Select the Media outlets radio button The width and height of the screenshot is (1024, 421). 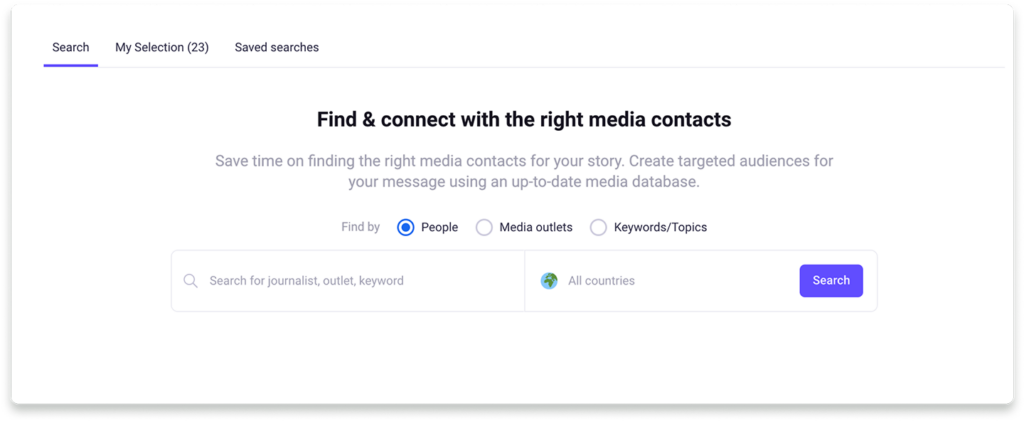[484, 227]
